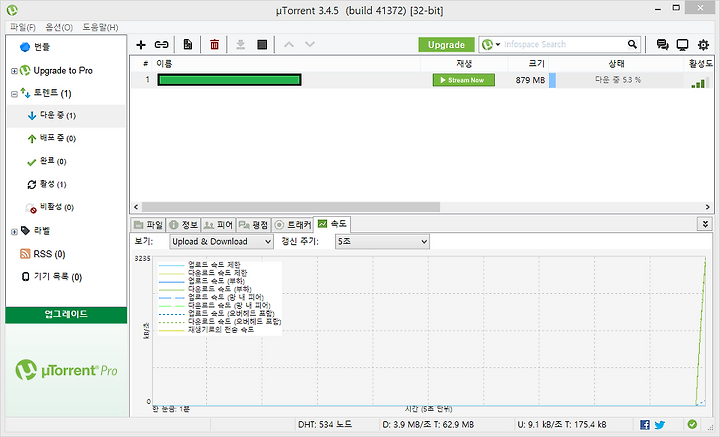This screenshot has height=437, width=720.
Task: Open the Upload & Download view dropdown
Action: (221, 241)
